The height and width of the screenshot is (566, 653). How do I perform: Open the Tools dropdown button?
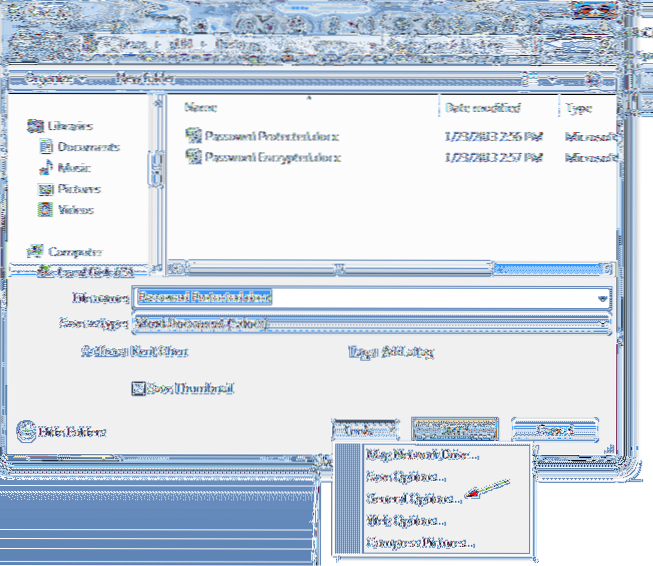click(361, 430)
